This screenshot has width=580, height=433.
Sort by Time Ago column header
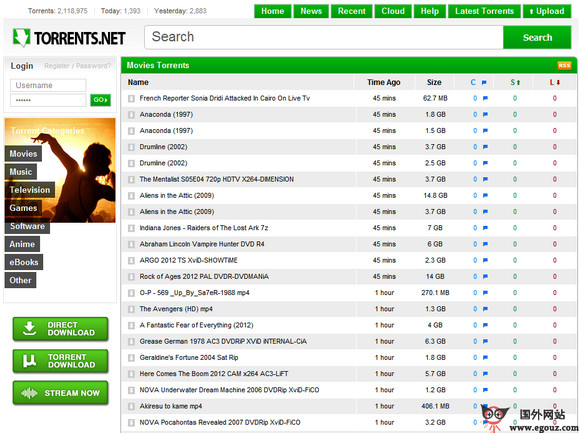click(384, 82)
